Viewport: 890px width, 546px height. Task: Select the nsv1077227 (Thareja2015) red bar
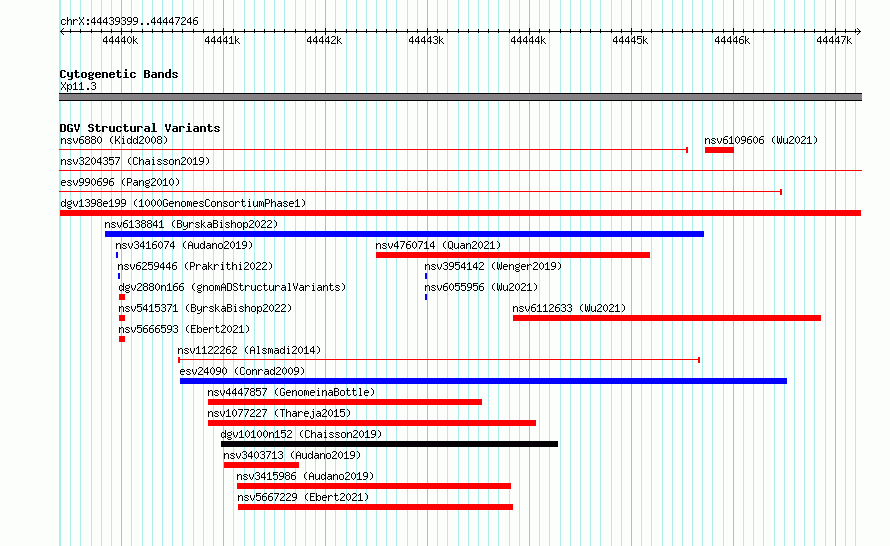point(372,423)
